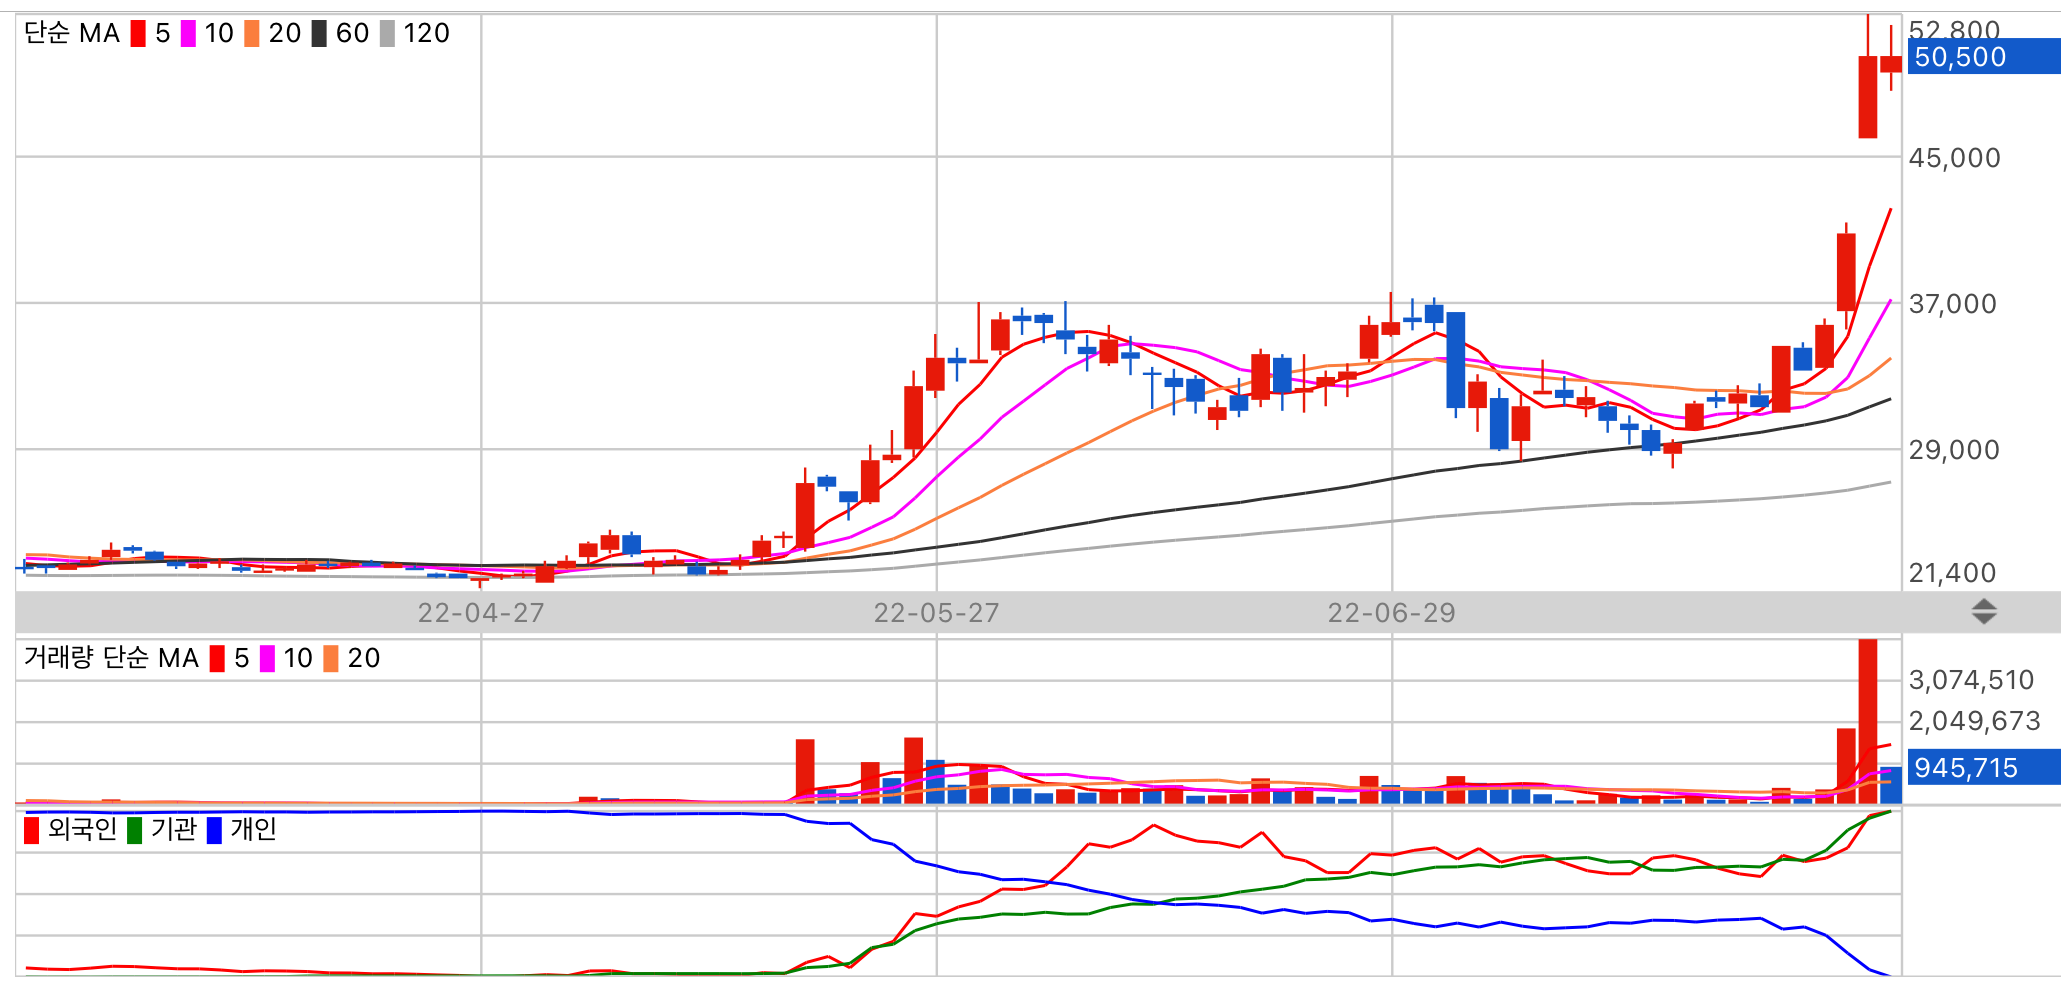Screen dimensions: 2061x988
Task: Click the 3,074,510 volume axis label
Action: (x=1972, y=681)
